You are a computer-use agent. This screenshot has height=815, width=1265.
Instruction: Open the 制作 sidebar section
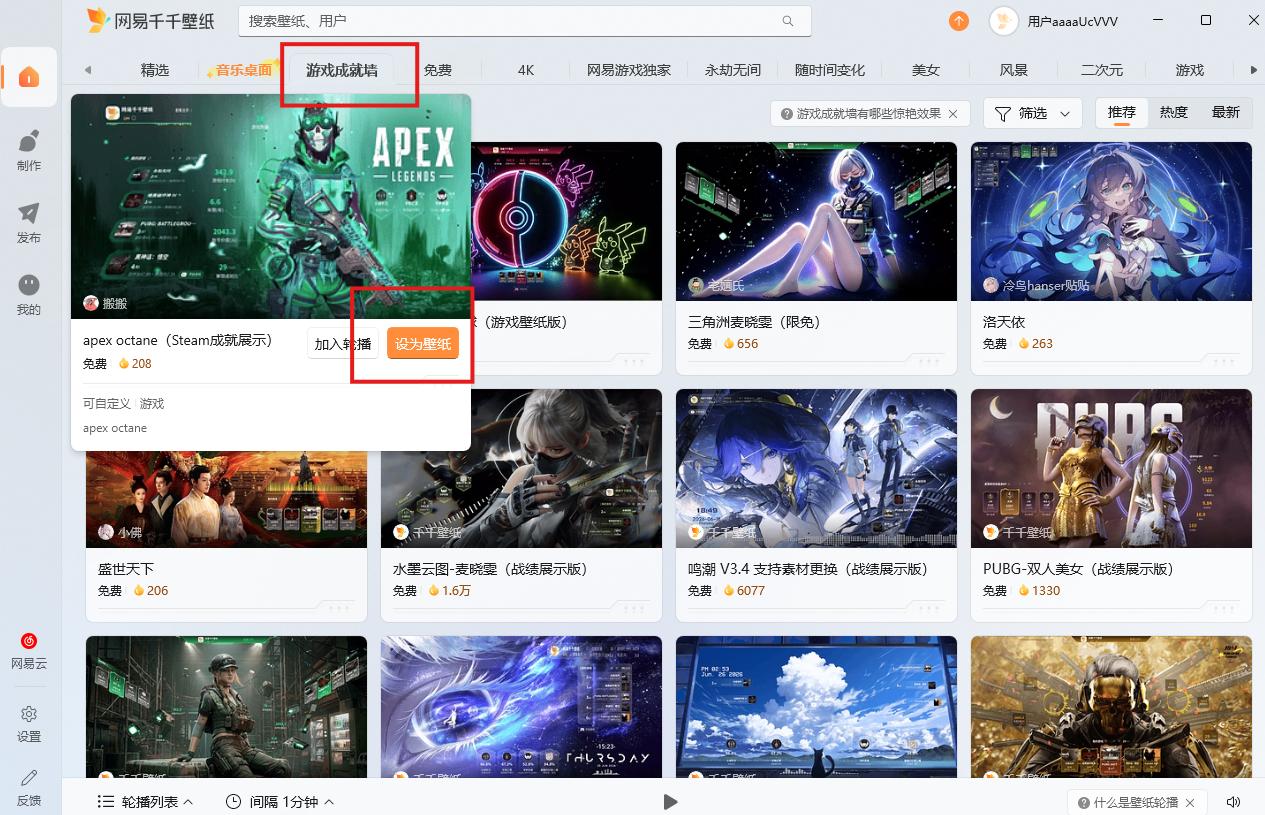(x=29, y=150)
